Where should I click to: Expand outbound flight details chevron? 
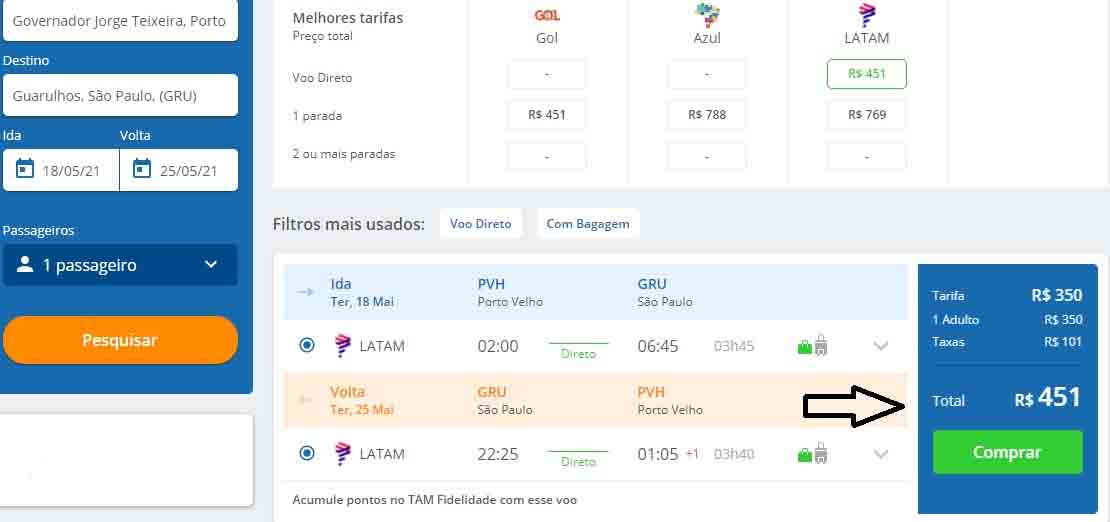880,346
